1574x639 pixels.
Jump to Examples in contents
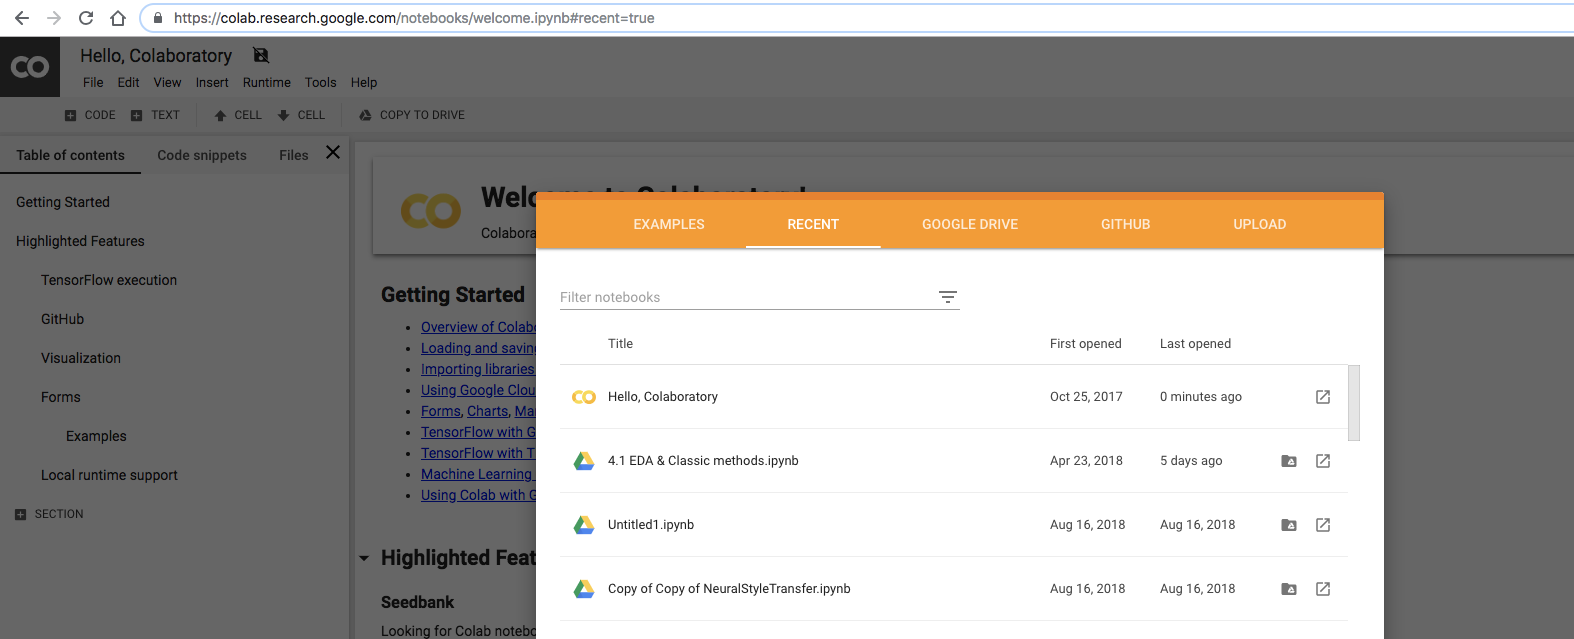[96, 436]
